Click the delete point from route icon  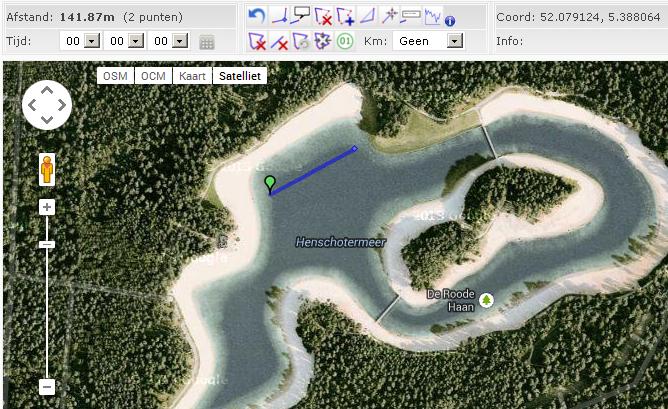click(323, 16)
